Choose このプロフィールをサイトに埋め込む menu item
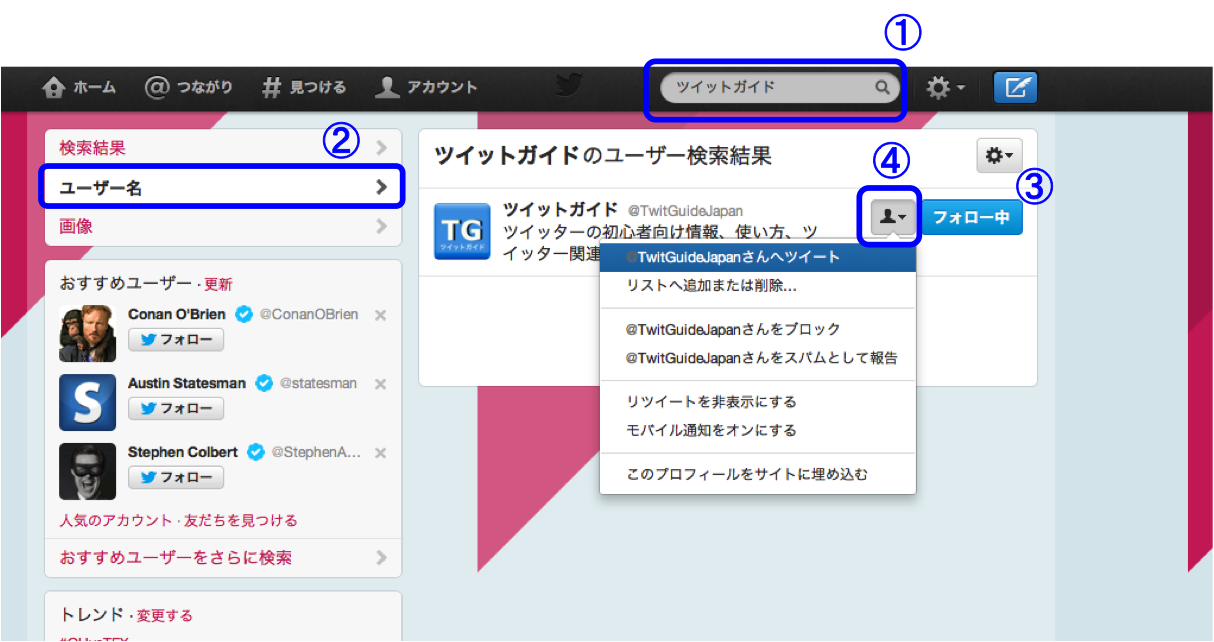The width and height of the screenshot is (1214, 642). pos(758,474)
